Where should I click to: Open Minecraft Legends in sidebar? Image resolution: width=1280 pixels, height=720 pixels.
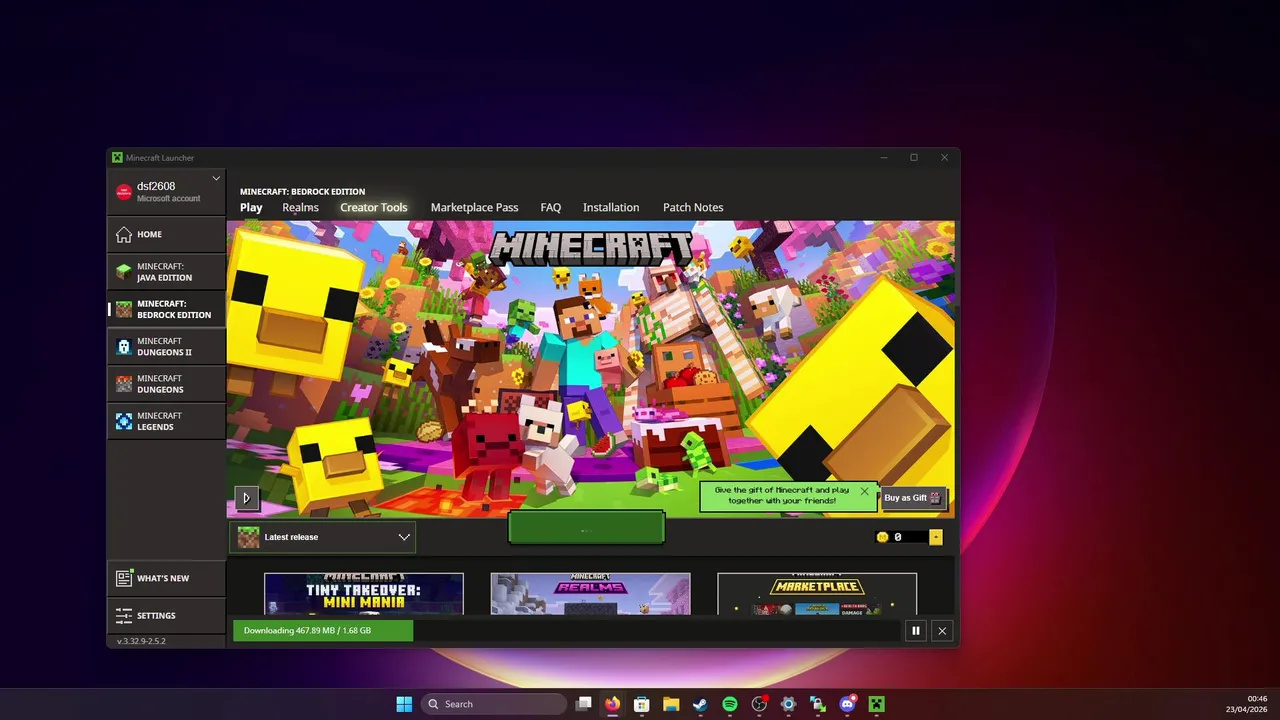166,421
